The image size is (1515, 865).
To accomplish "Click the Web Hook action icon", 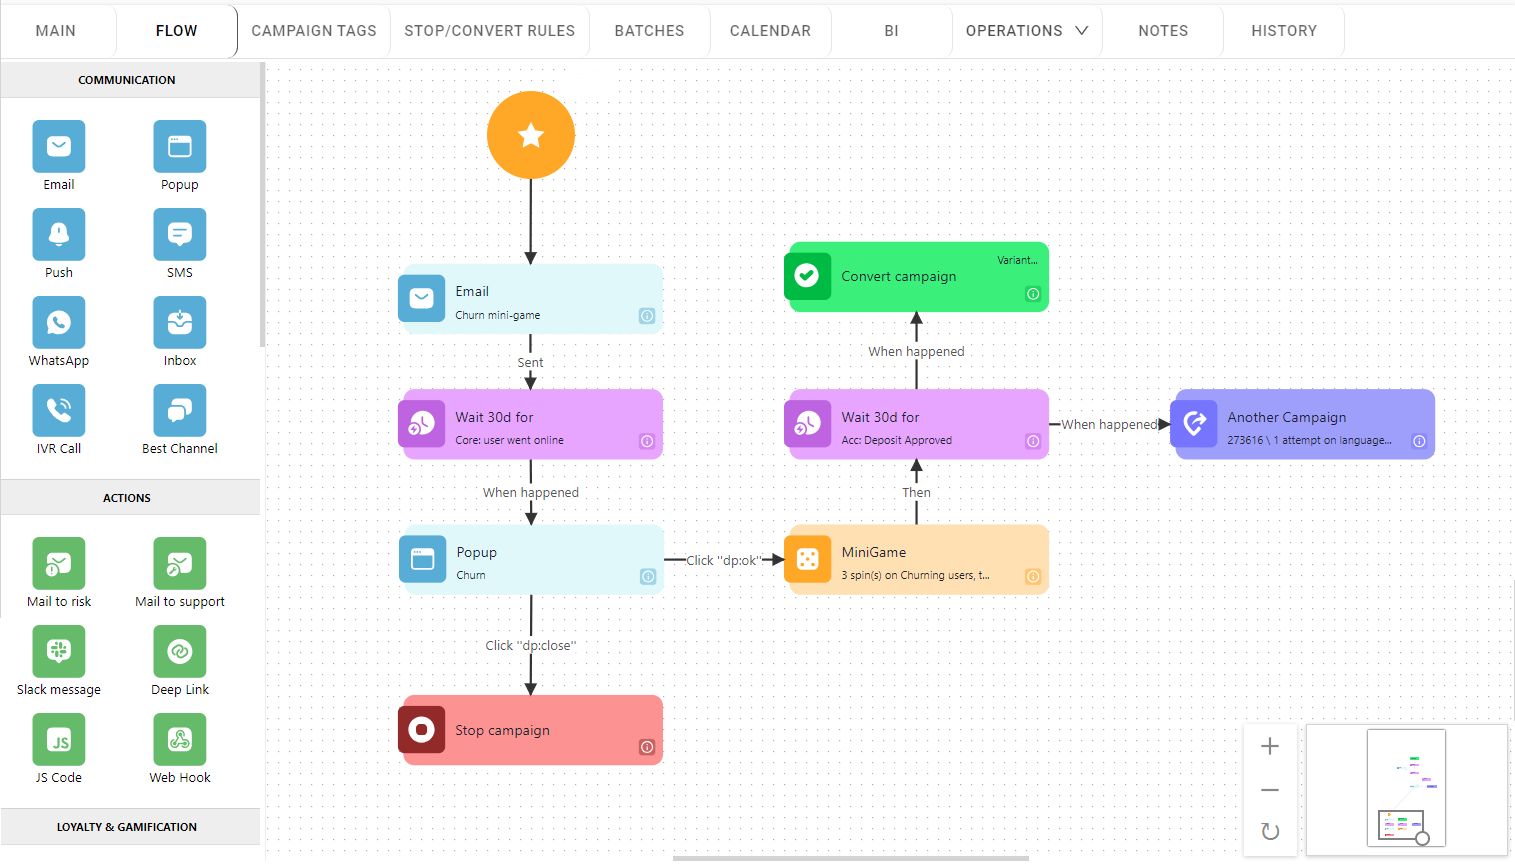I will tap(180, 740).
